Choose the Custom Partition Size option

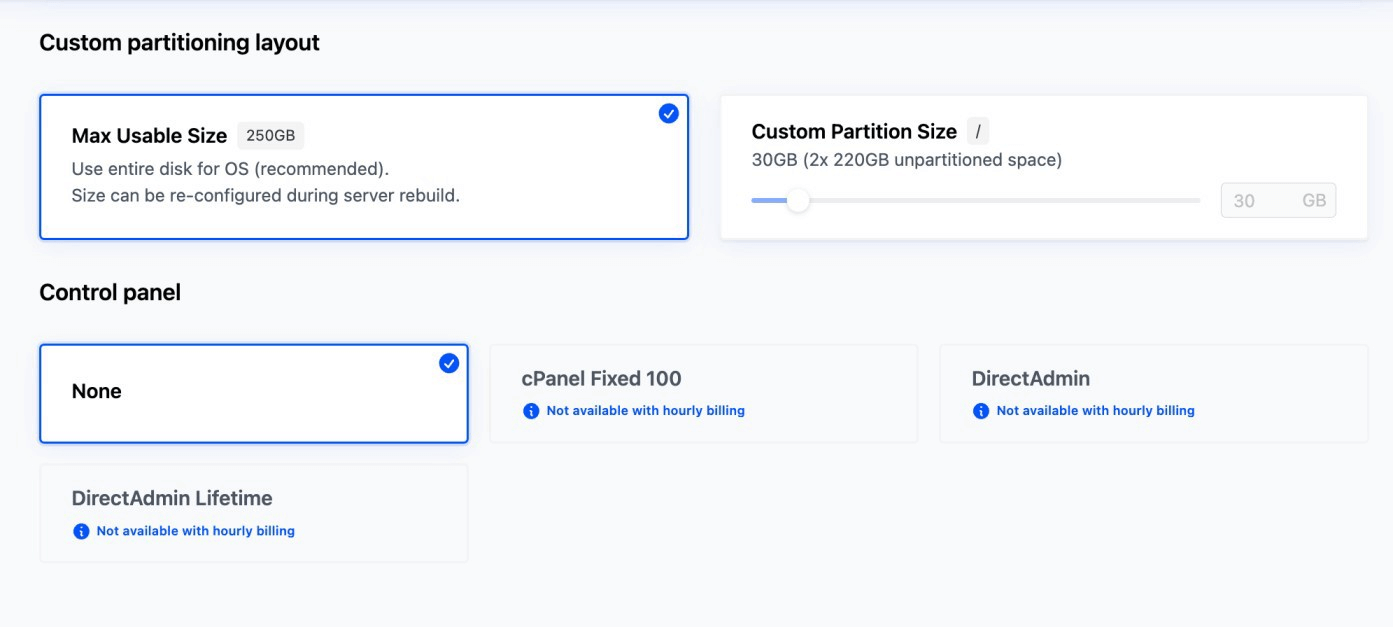[1043, 167]
